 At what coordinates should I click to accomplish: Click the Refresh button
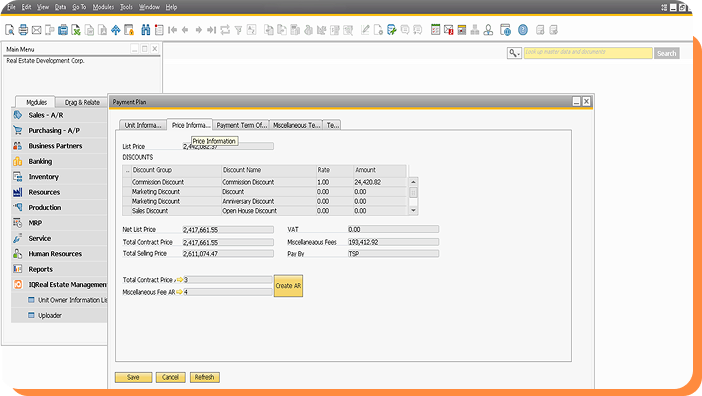click(205, 377)
